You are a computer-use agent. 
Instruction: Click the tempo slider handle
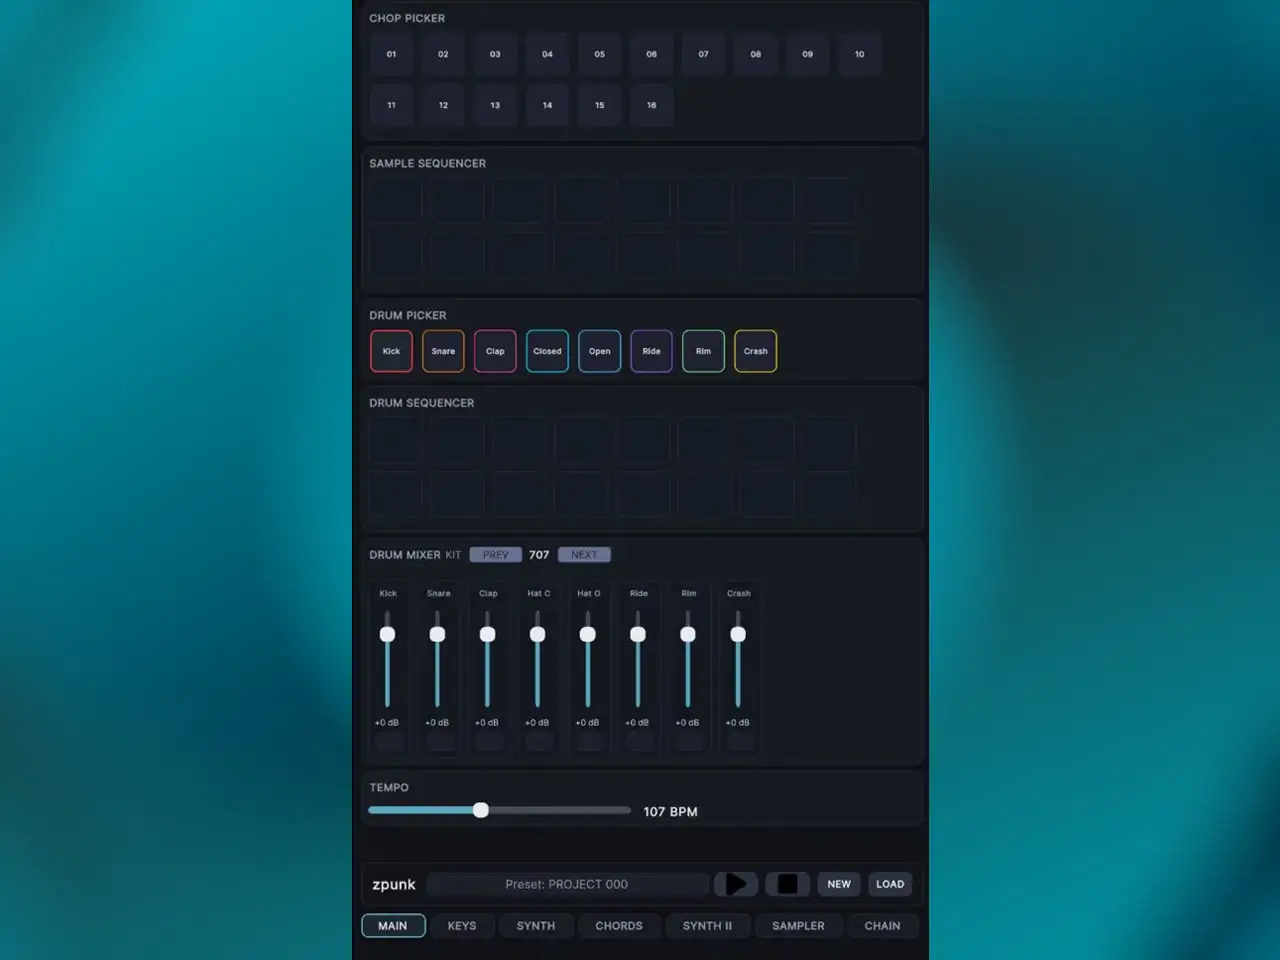[481, 810]
